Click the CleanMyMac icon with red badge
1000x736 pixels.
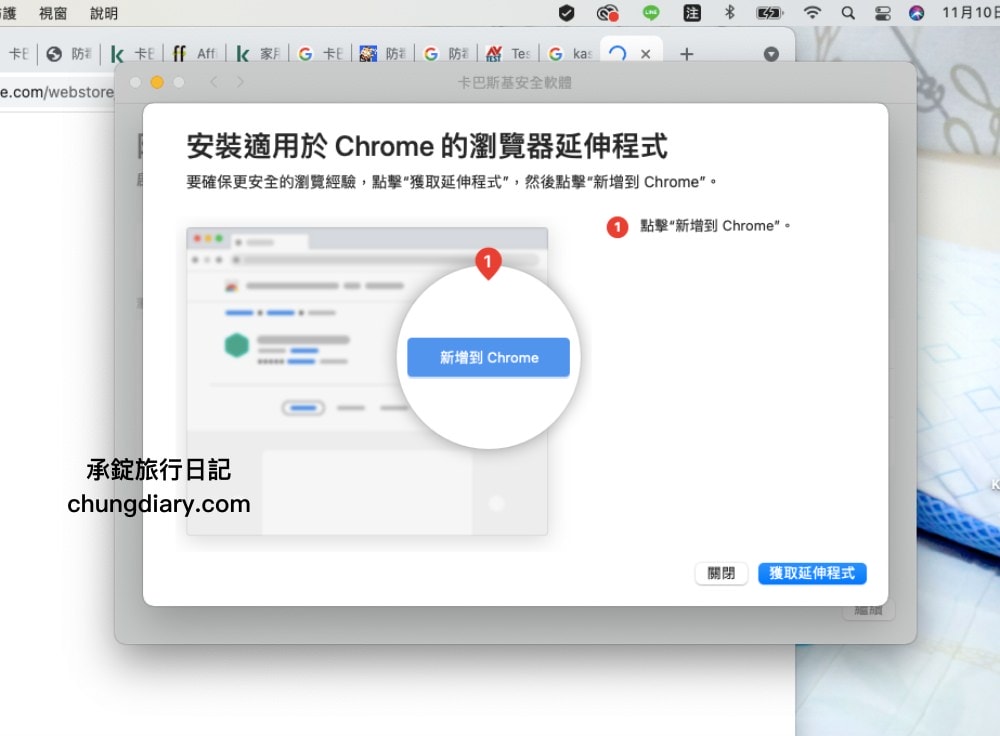pos(607,13)
